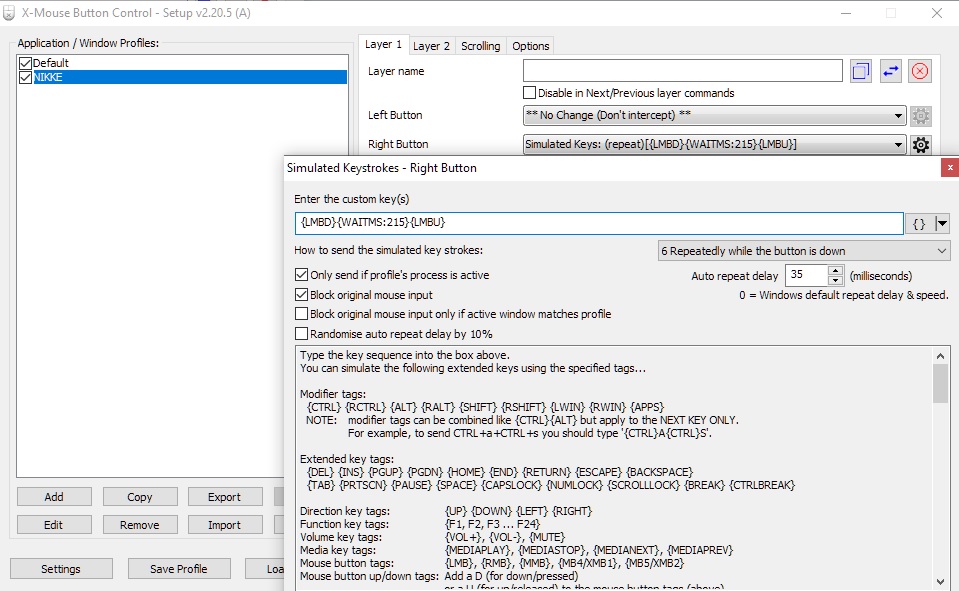The width and height of the screenshot is (959, 591).
Task: Click the Import button
Action: 224,525
